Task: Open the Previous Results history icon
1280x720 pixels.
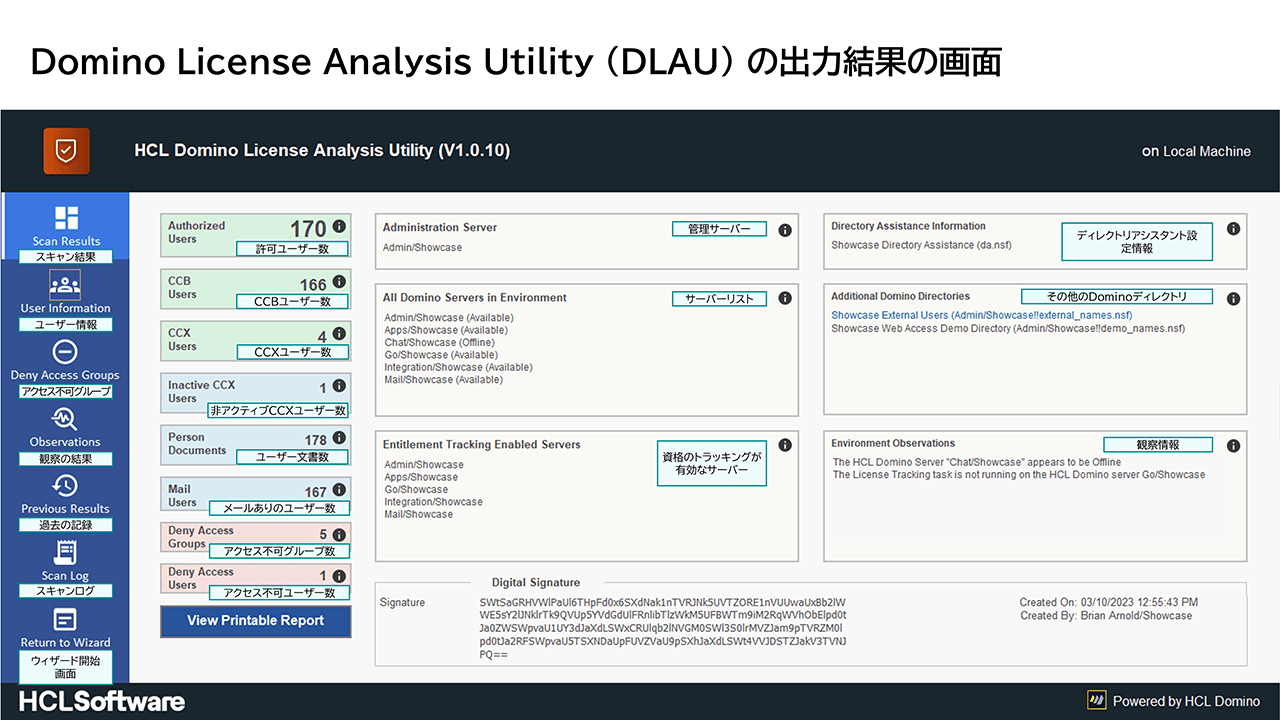Action: pos(65,485)
